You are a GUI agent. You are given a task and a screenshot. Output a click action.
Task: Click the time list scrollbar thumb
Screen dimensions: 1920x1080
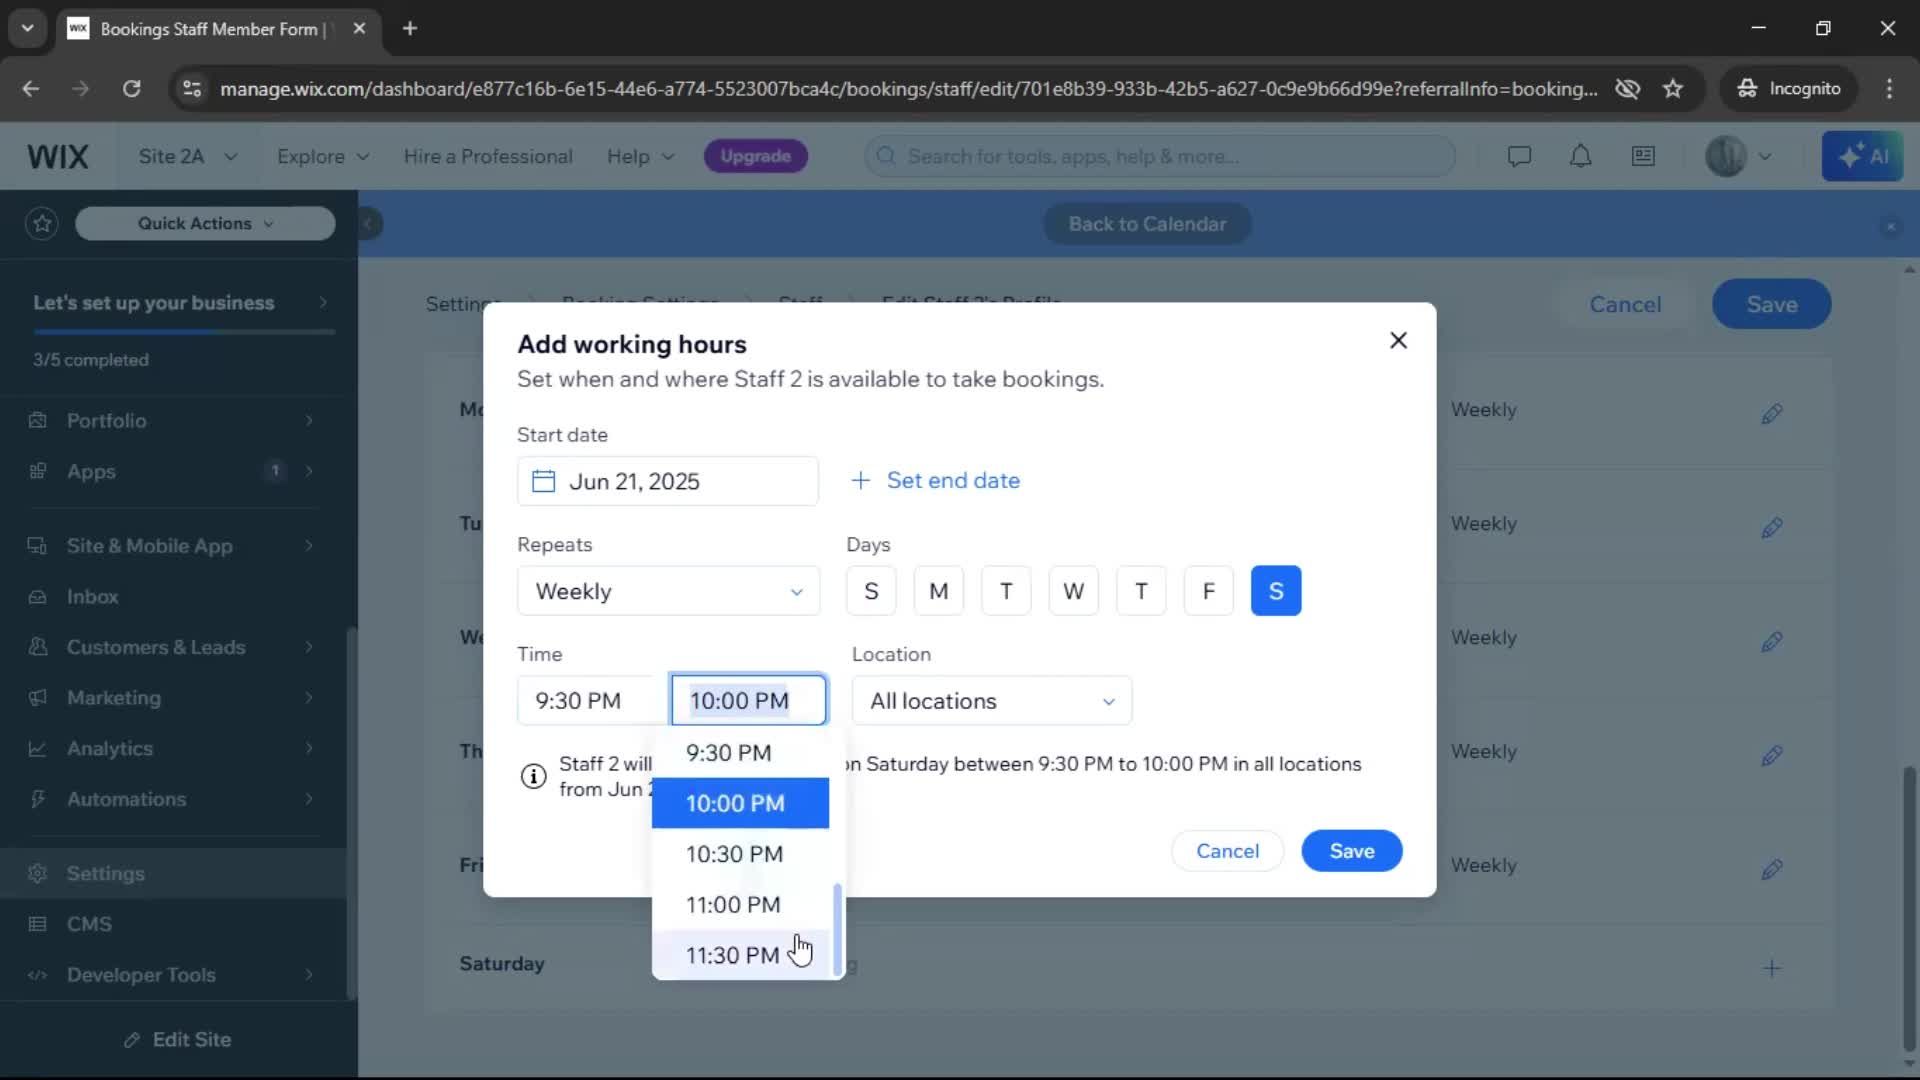[837, 929]
